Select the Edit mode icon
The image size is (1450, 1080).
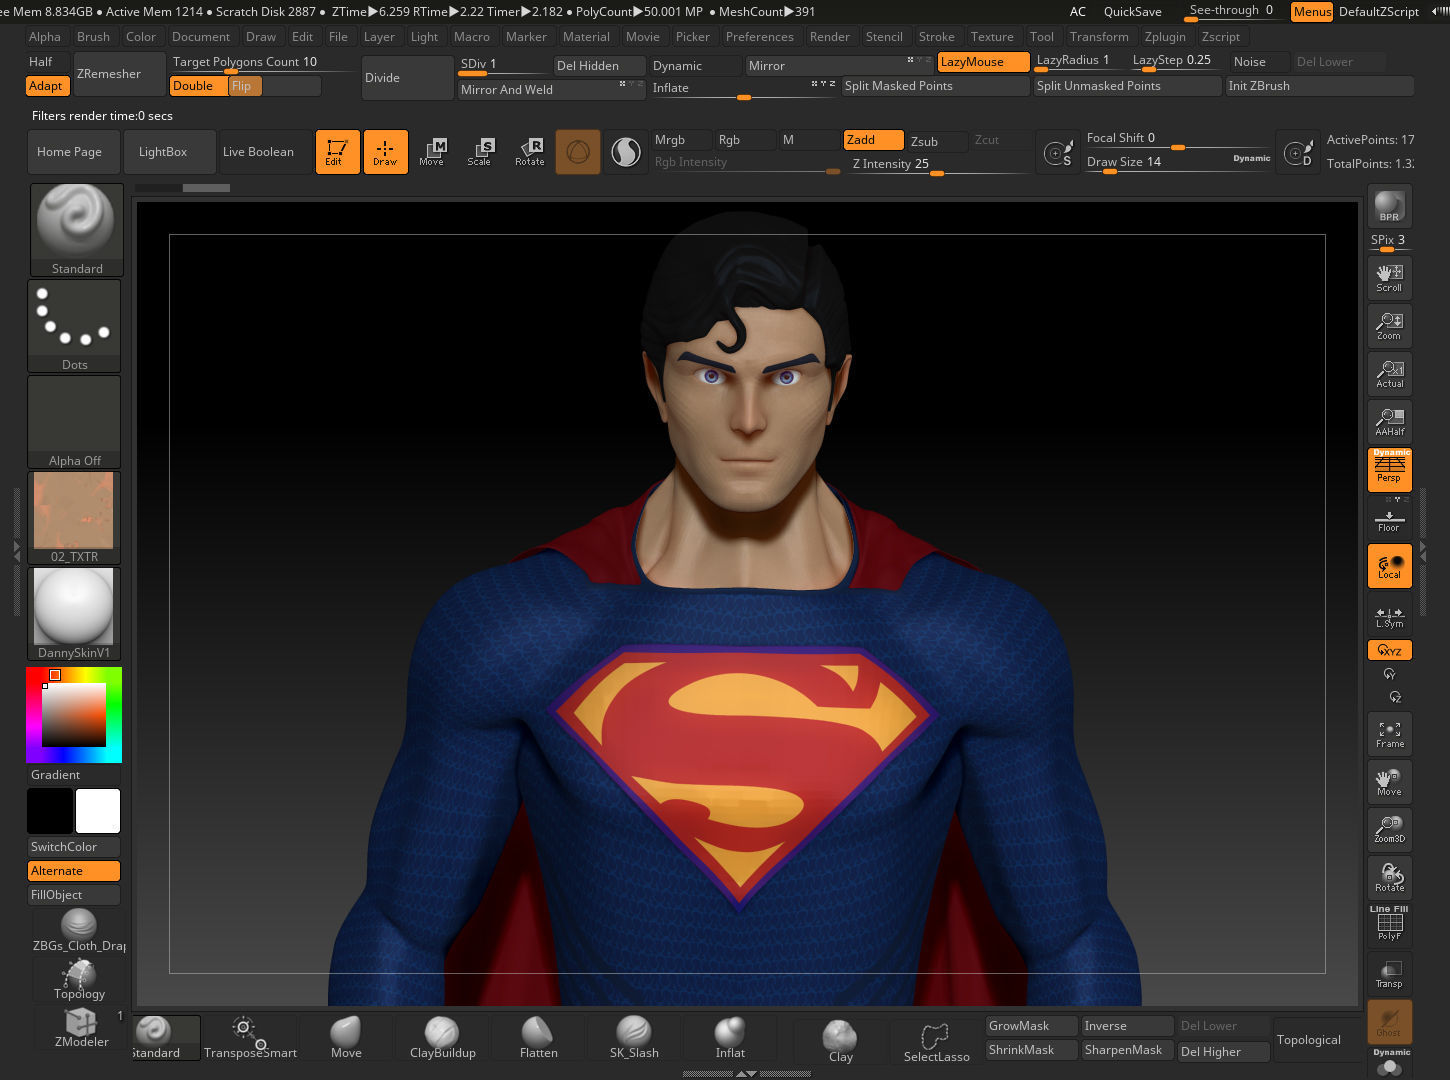tap(337, 152)
